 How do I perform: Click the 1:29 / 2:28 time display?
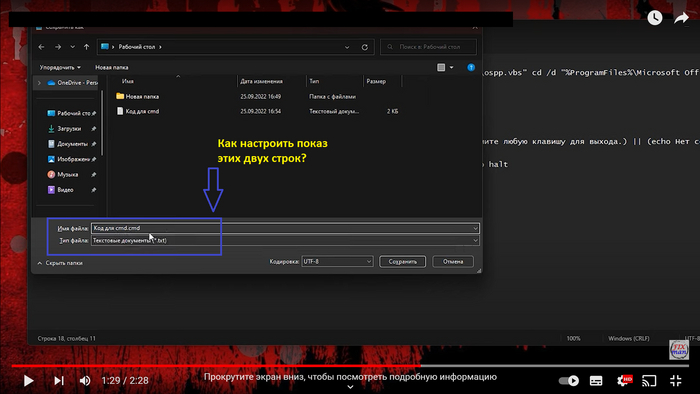125,381
